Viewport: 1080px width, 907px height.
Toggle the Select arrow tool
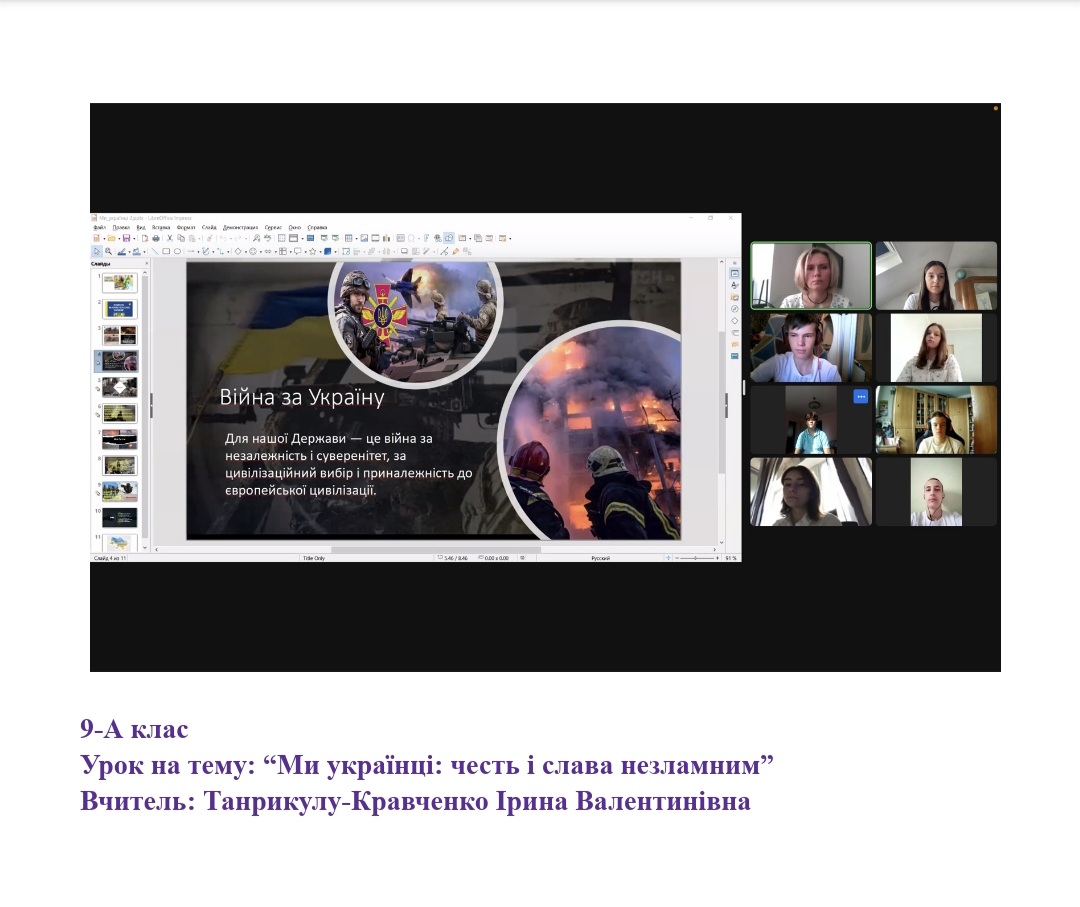click(97, 252)
